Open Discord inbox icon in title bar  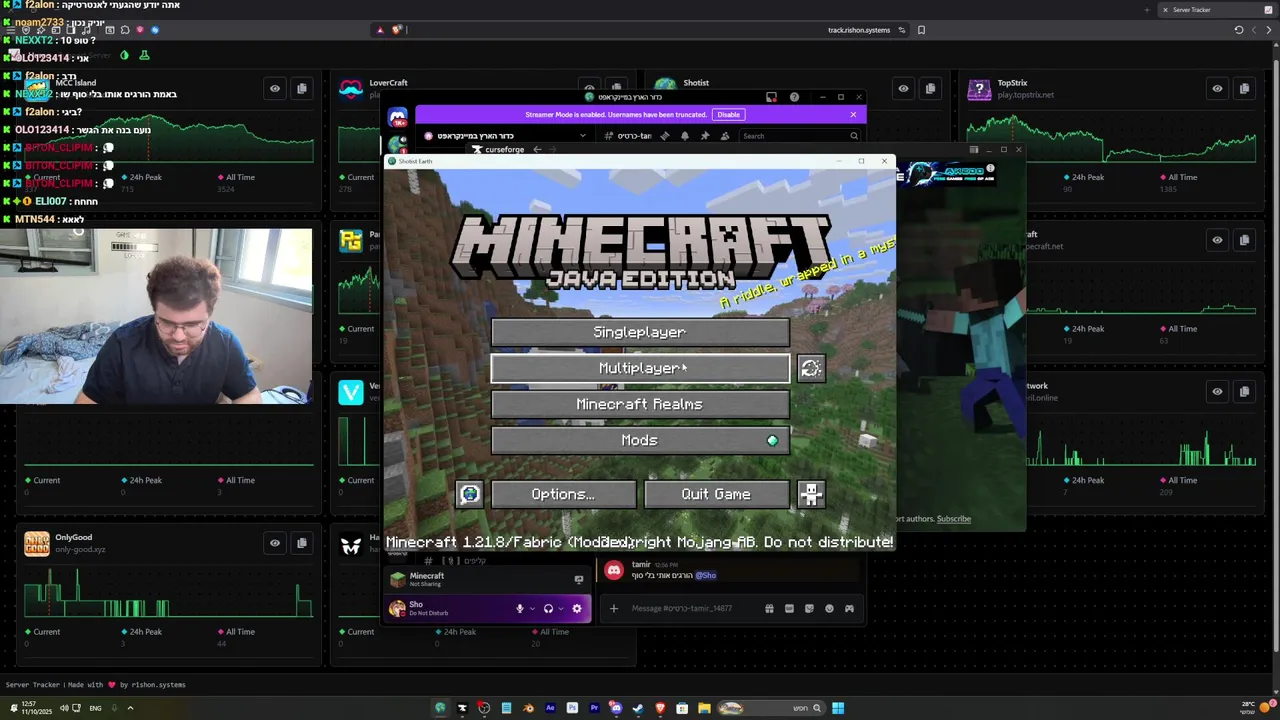(x=771, y=97)
